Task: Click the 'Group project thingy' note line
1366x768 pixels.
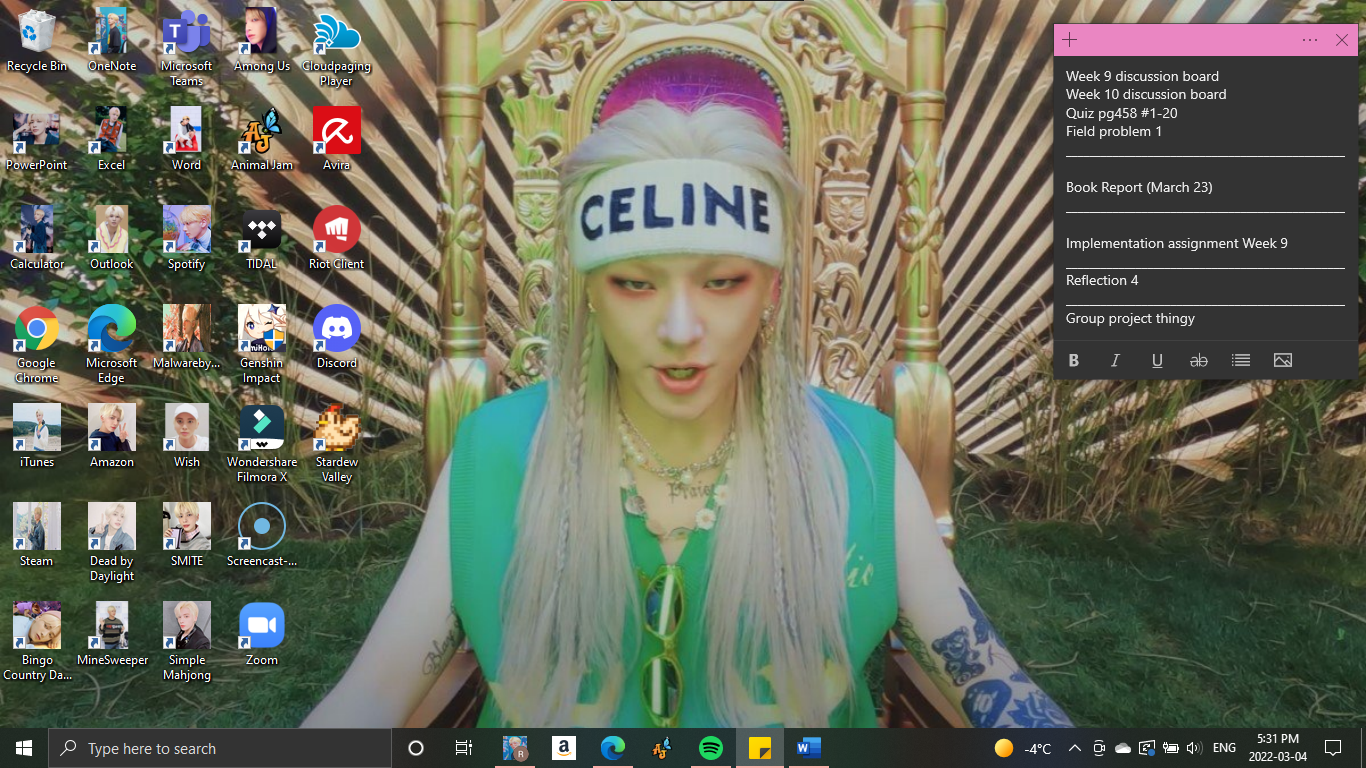Action: 1130,318
